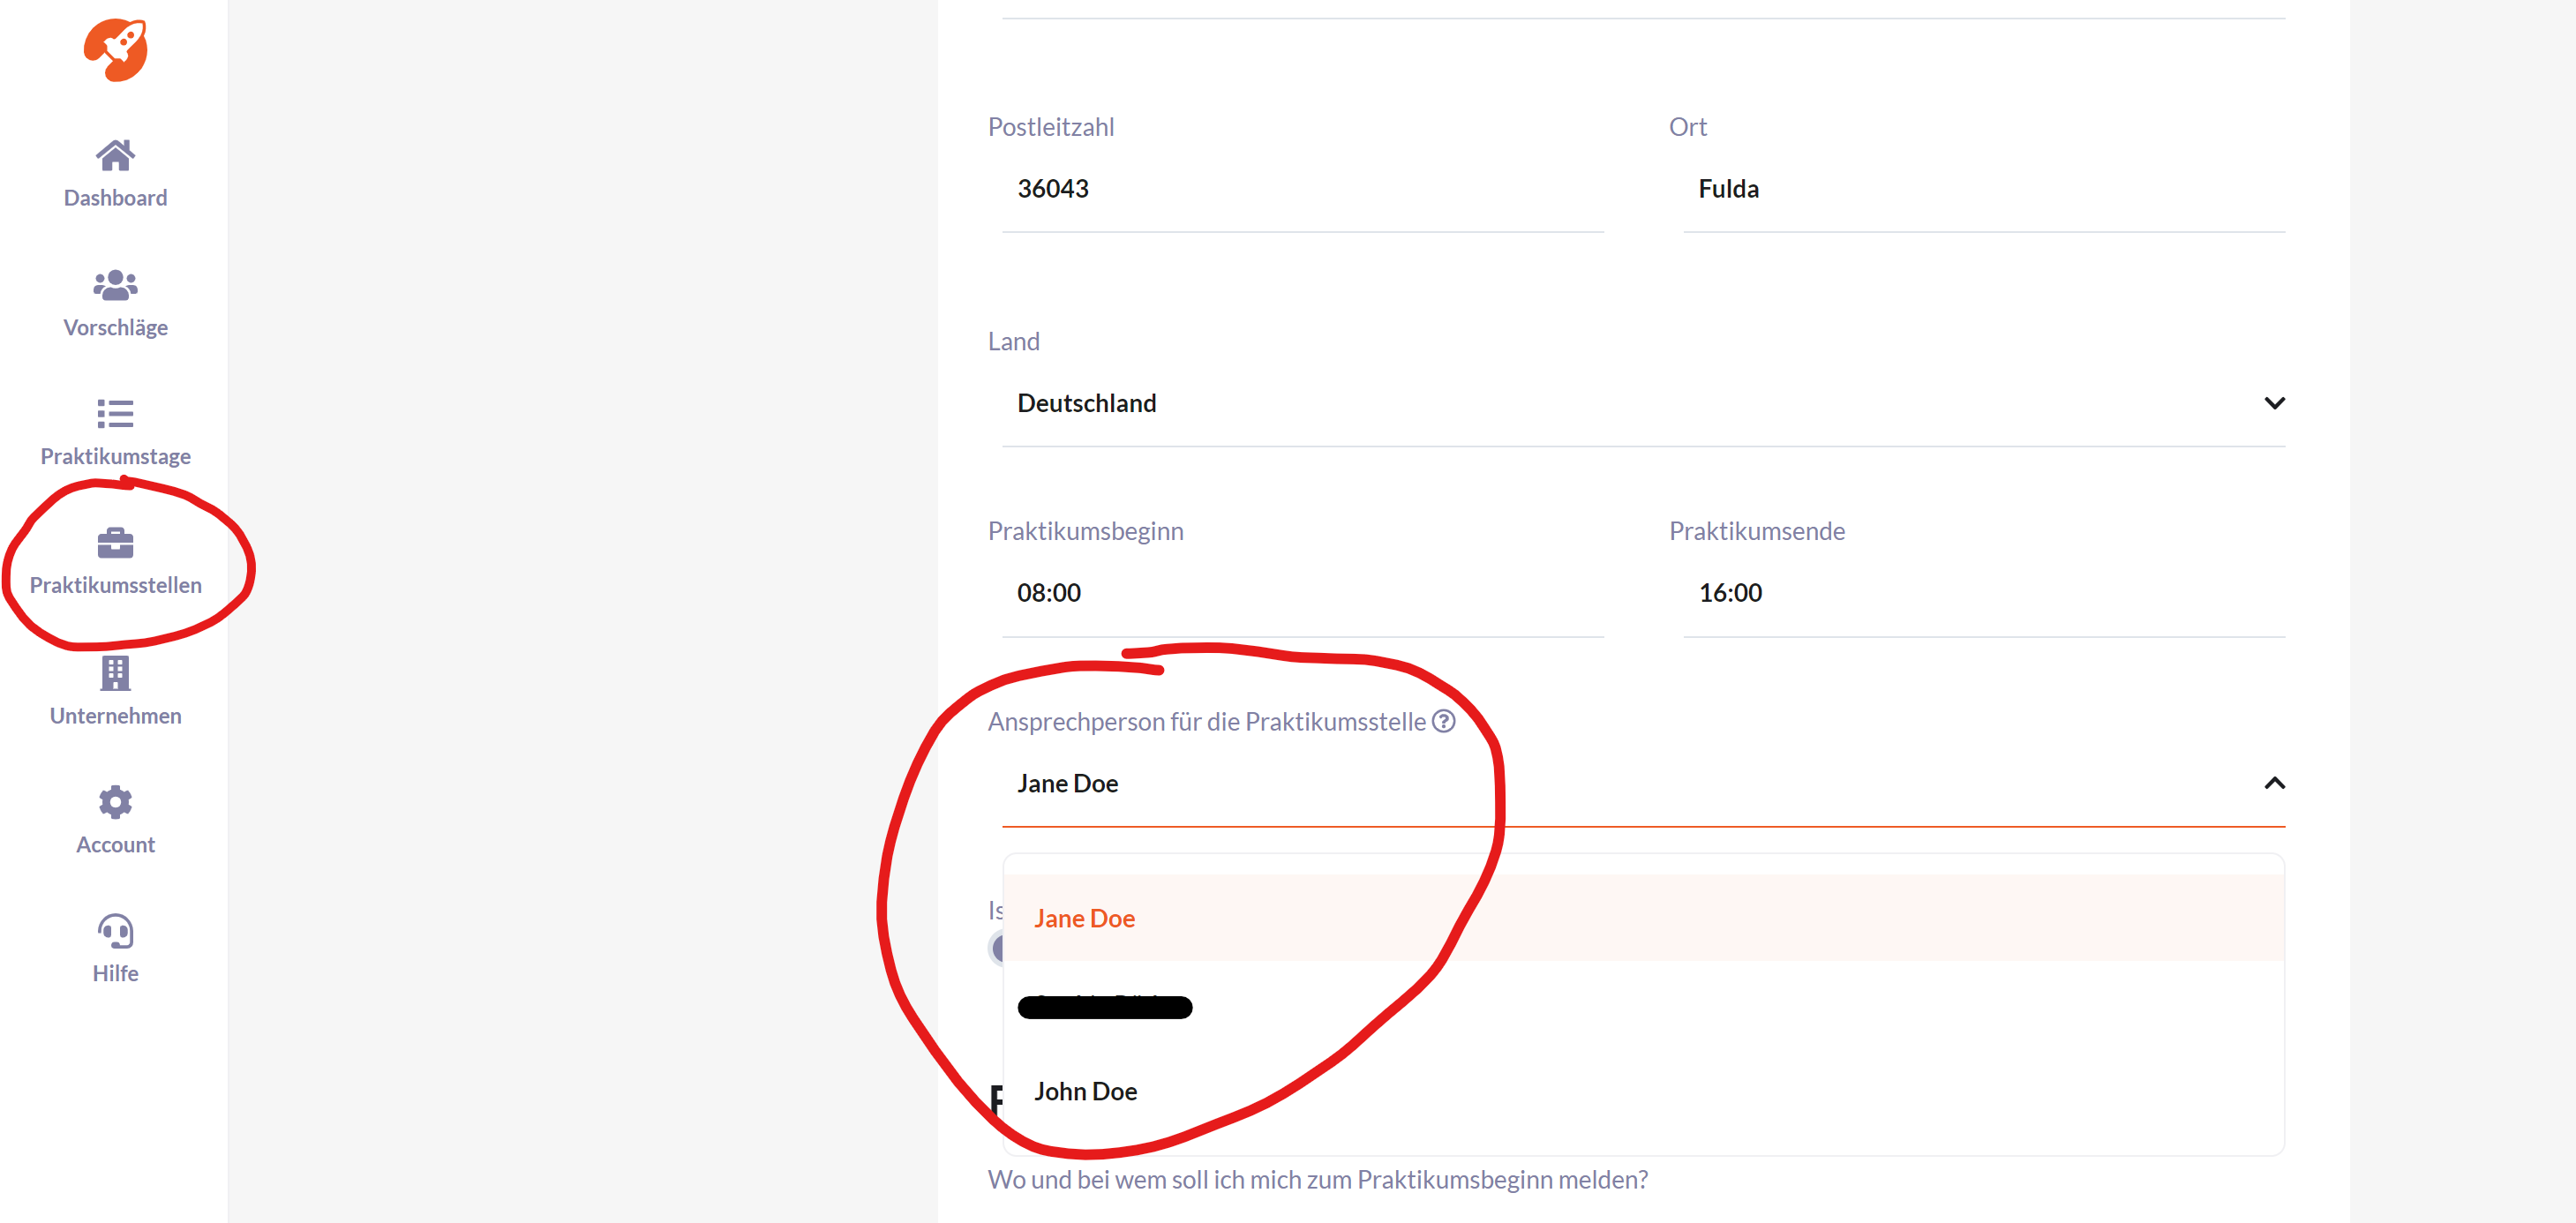Choose John Doe from the dropdown list
2576x1223 pixels.
tap(1085, 1091)
